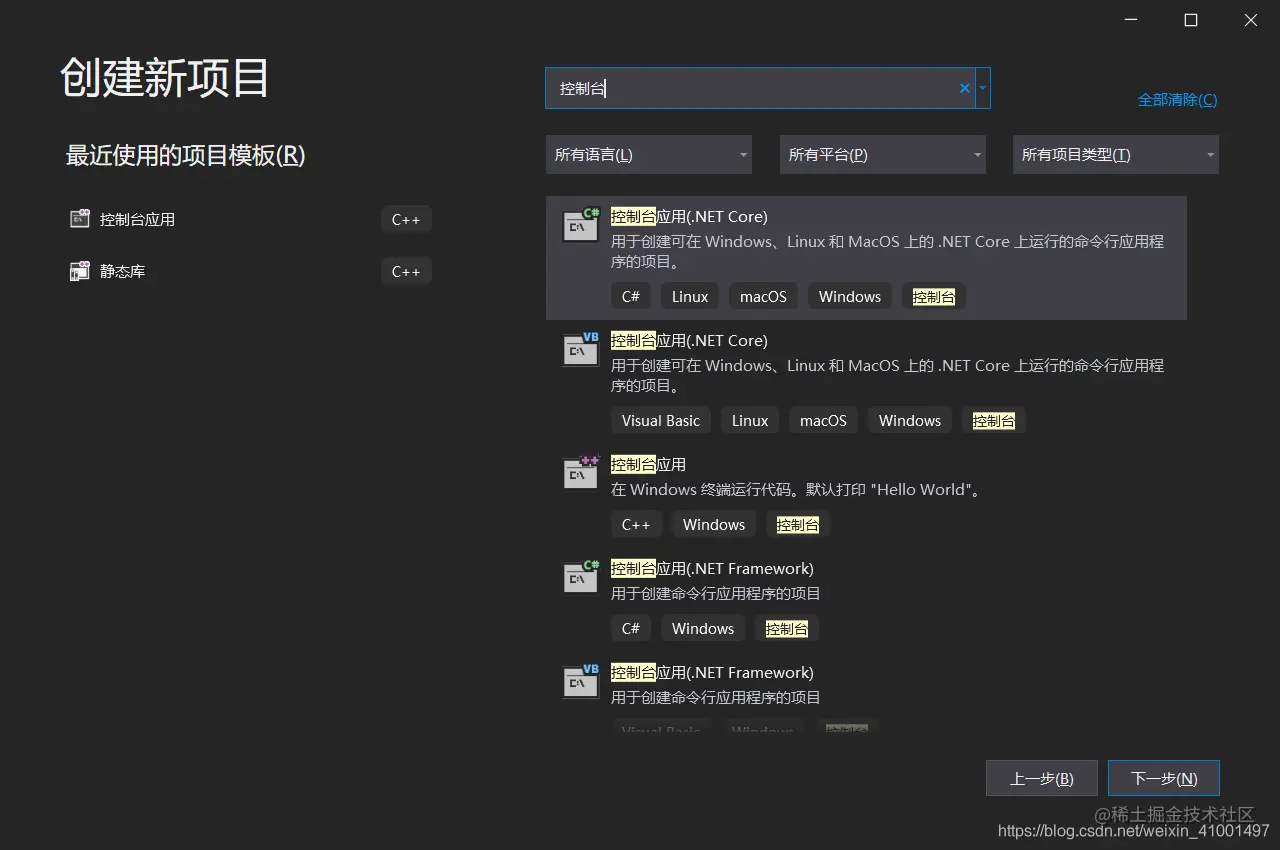Open the 所有语言(L) dropdown
Screen dimensions: 1280x850
tap(648, 154)
